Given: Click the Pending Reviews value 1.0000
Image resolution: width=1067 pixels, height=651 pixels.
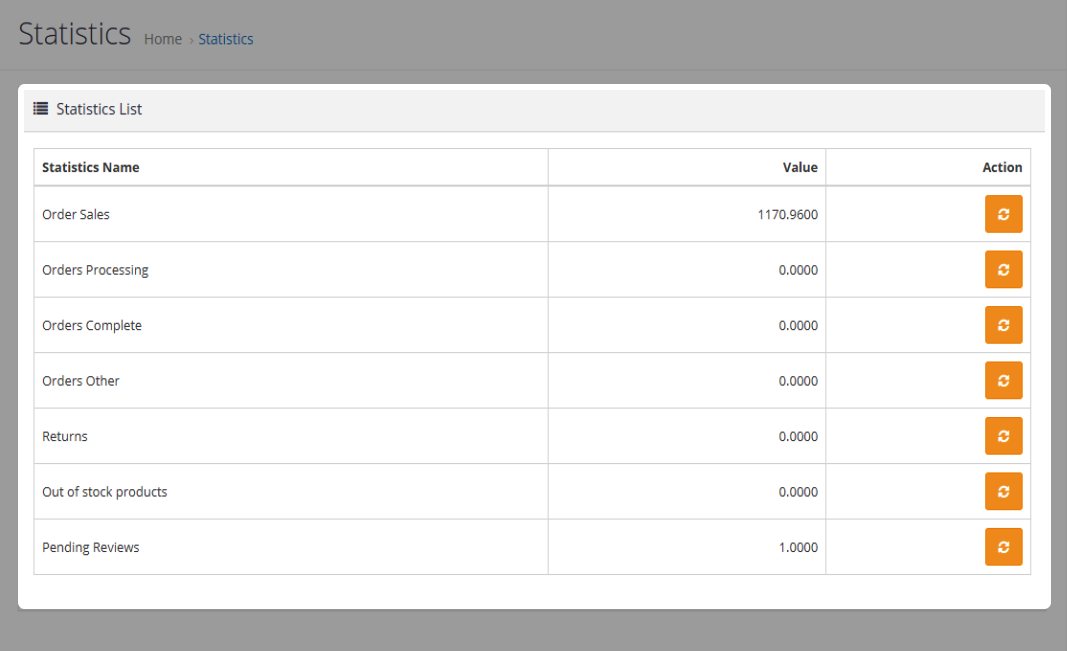Looking at the screenshot, I should [798, 547].
